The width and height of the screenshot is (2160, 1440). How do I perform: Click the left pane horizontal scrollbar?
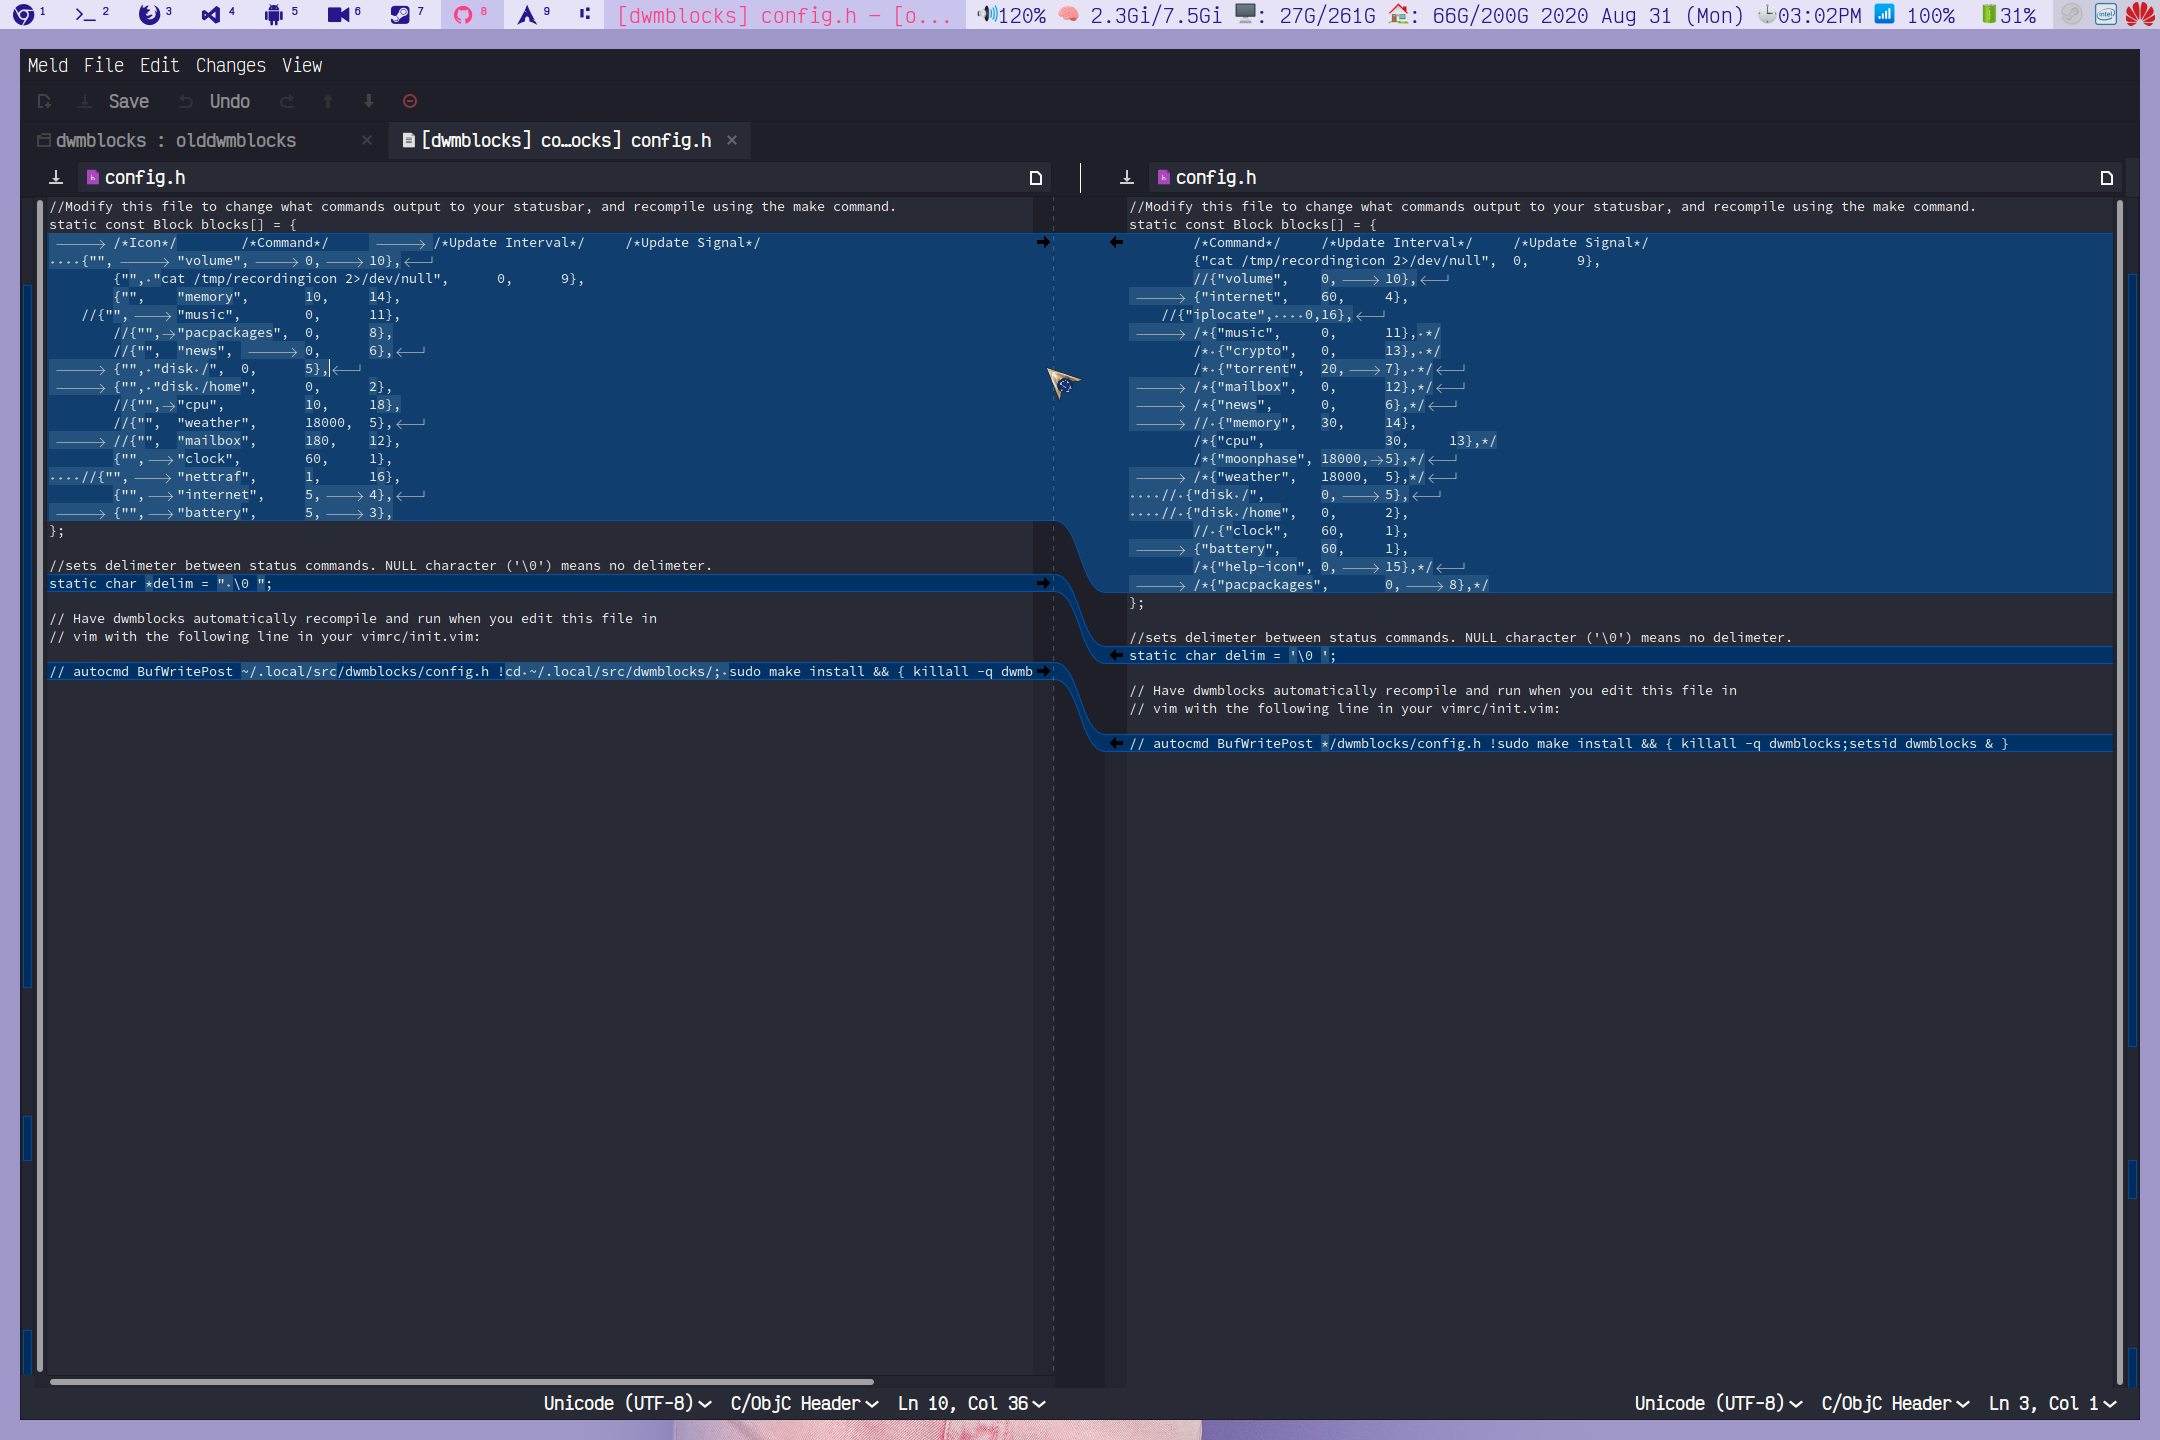(x=461, y=1382)
